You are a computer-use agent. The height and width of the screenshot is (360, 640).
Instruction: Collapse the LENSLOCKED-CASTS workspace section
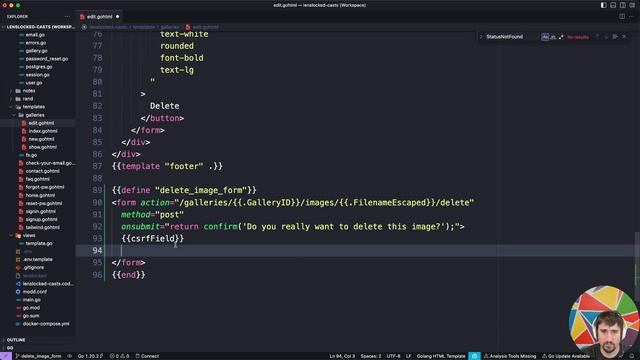(x=38, y=27)
